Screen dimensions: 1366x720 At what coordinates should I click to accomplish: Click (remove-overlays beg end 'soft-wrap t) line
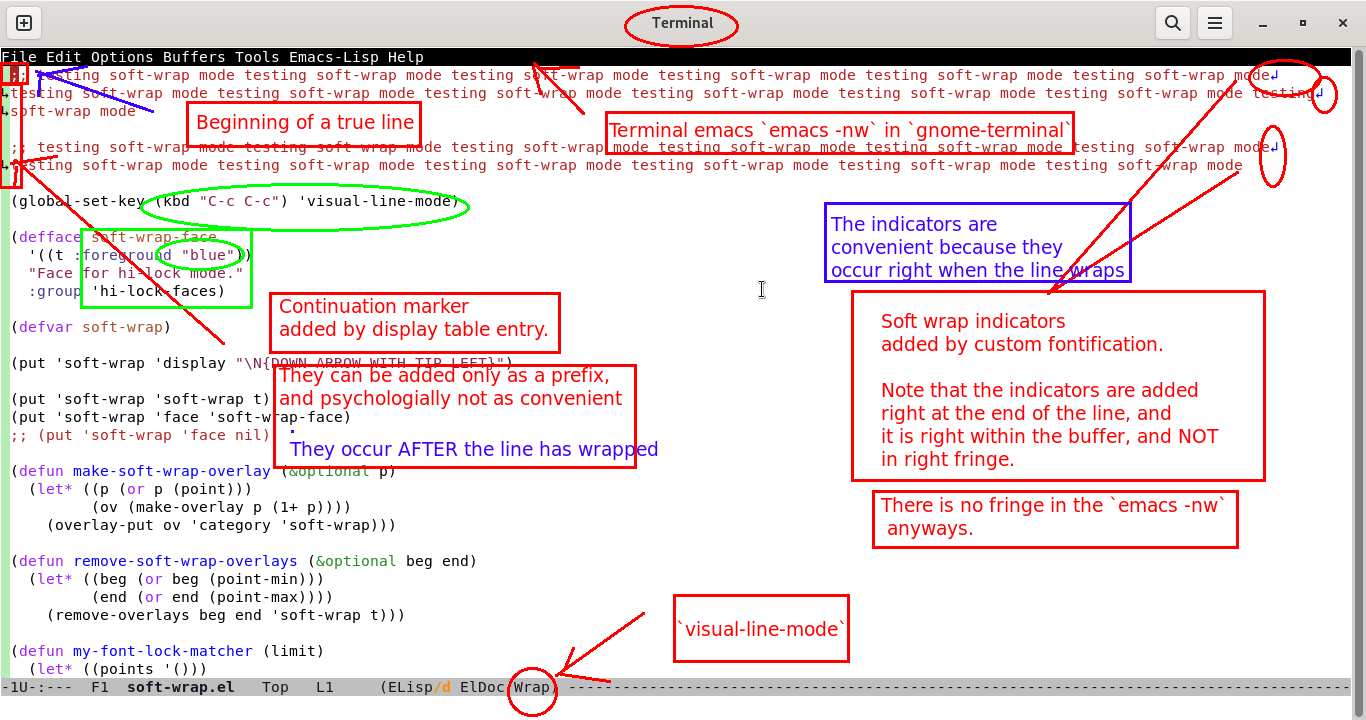click(226, 615)
